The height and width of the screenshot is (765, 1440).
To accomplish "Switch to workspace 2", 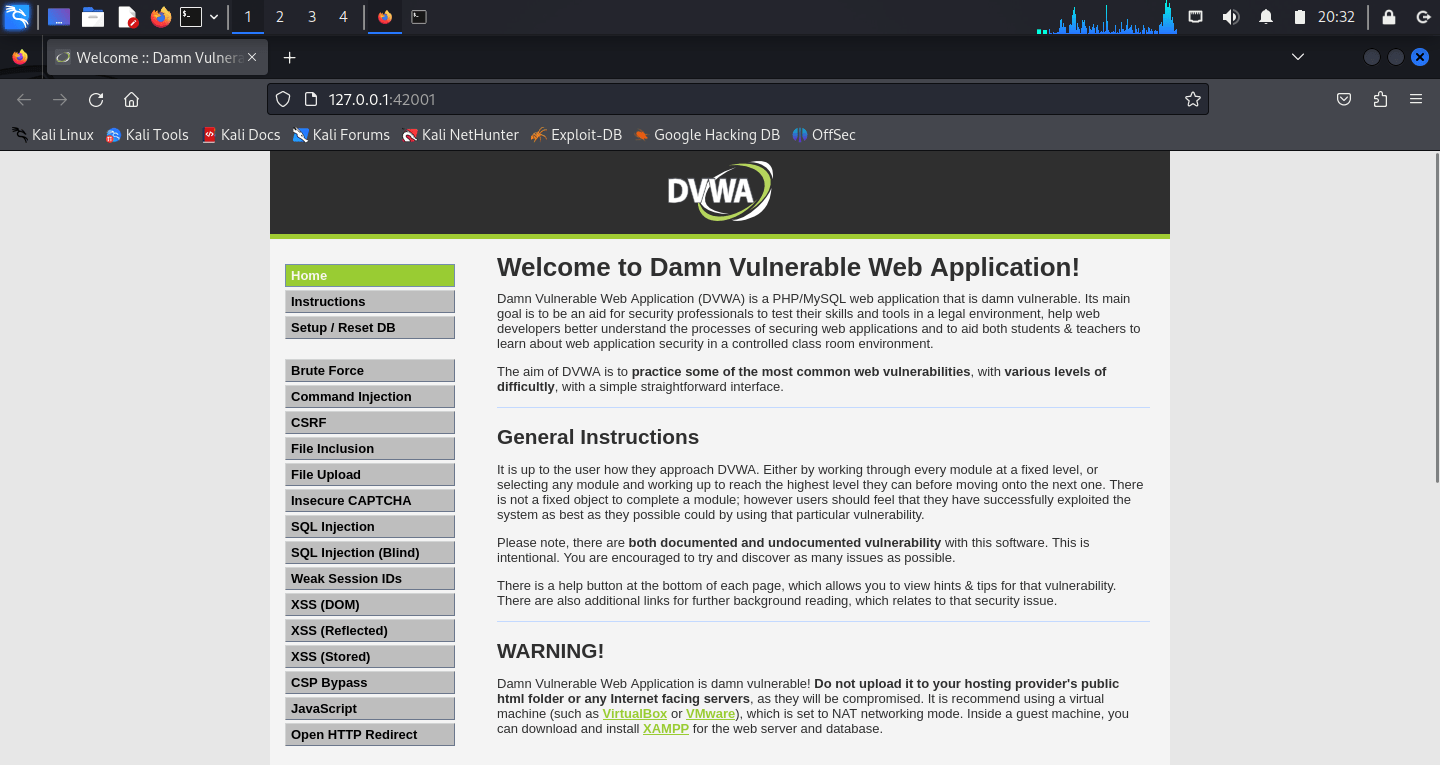I will click(x=280, y=16).
